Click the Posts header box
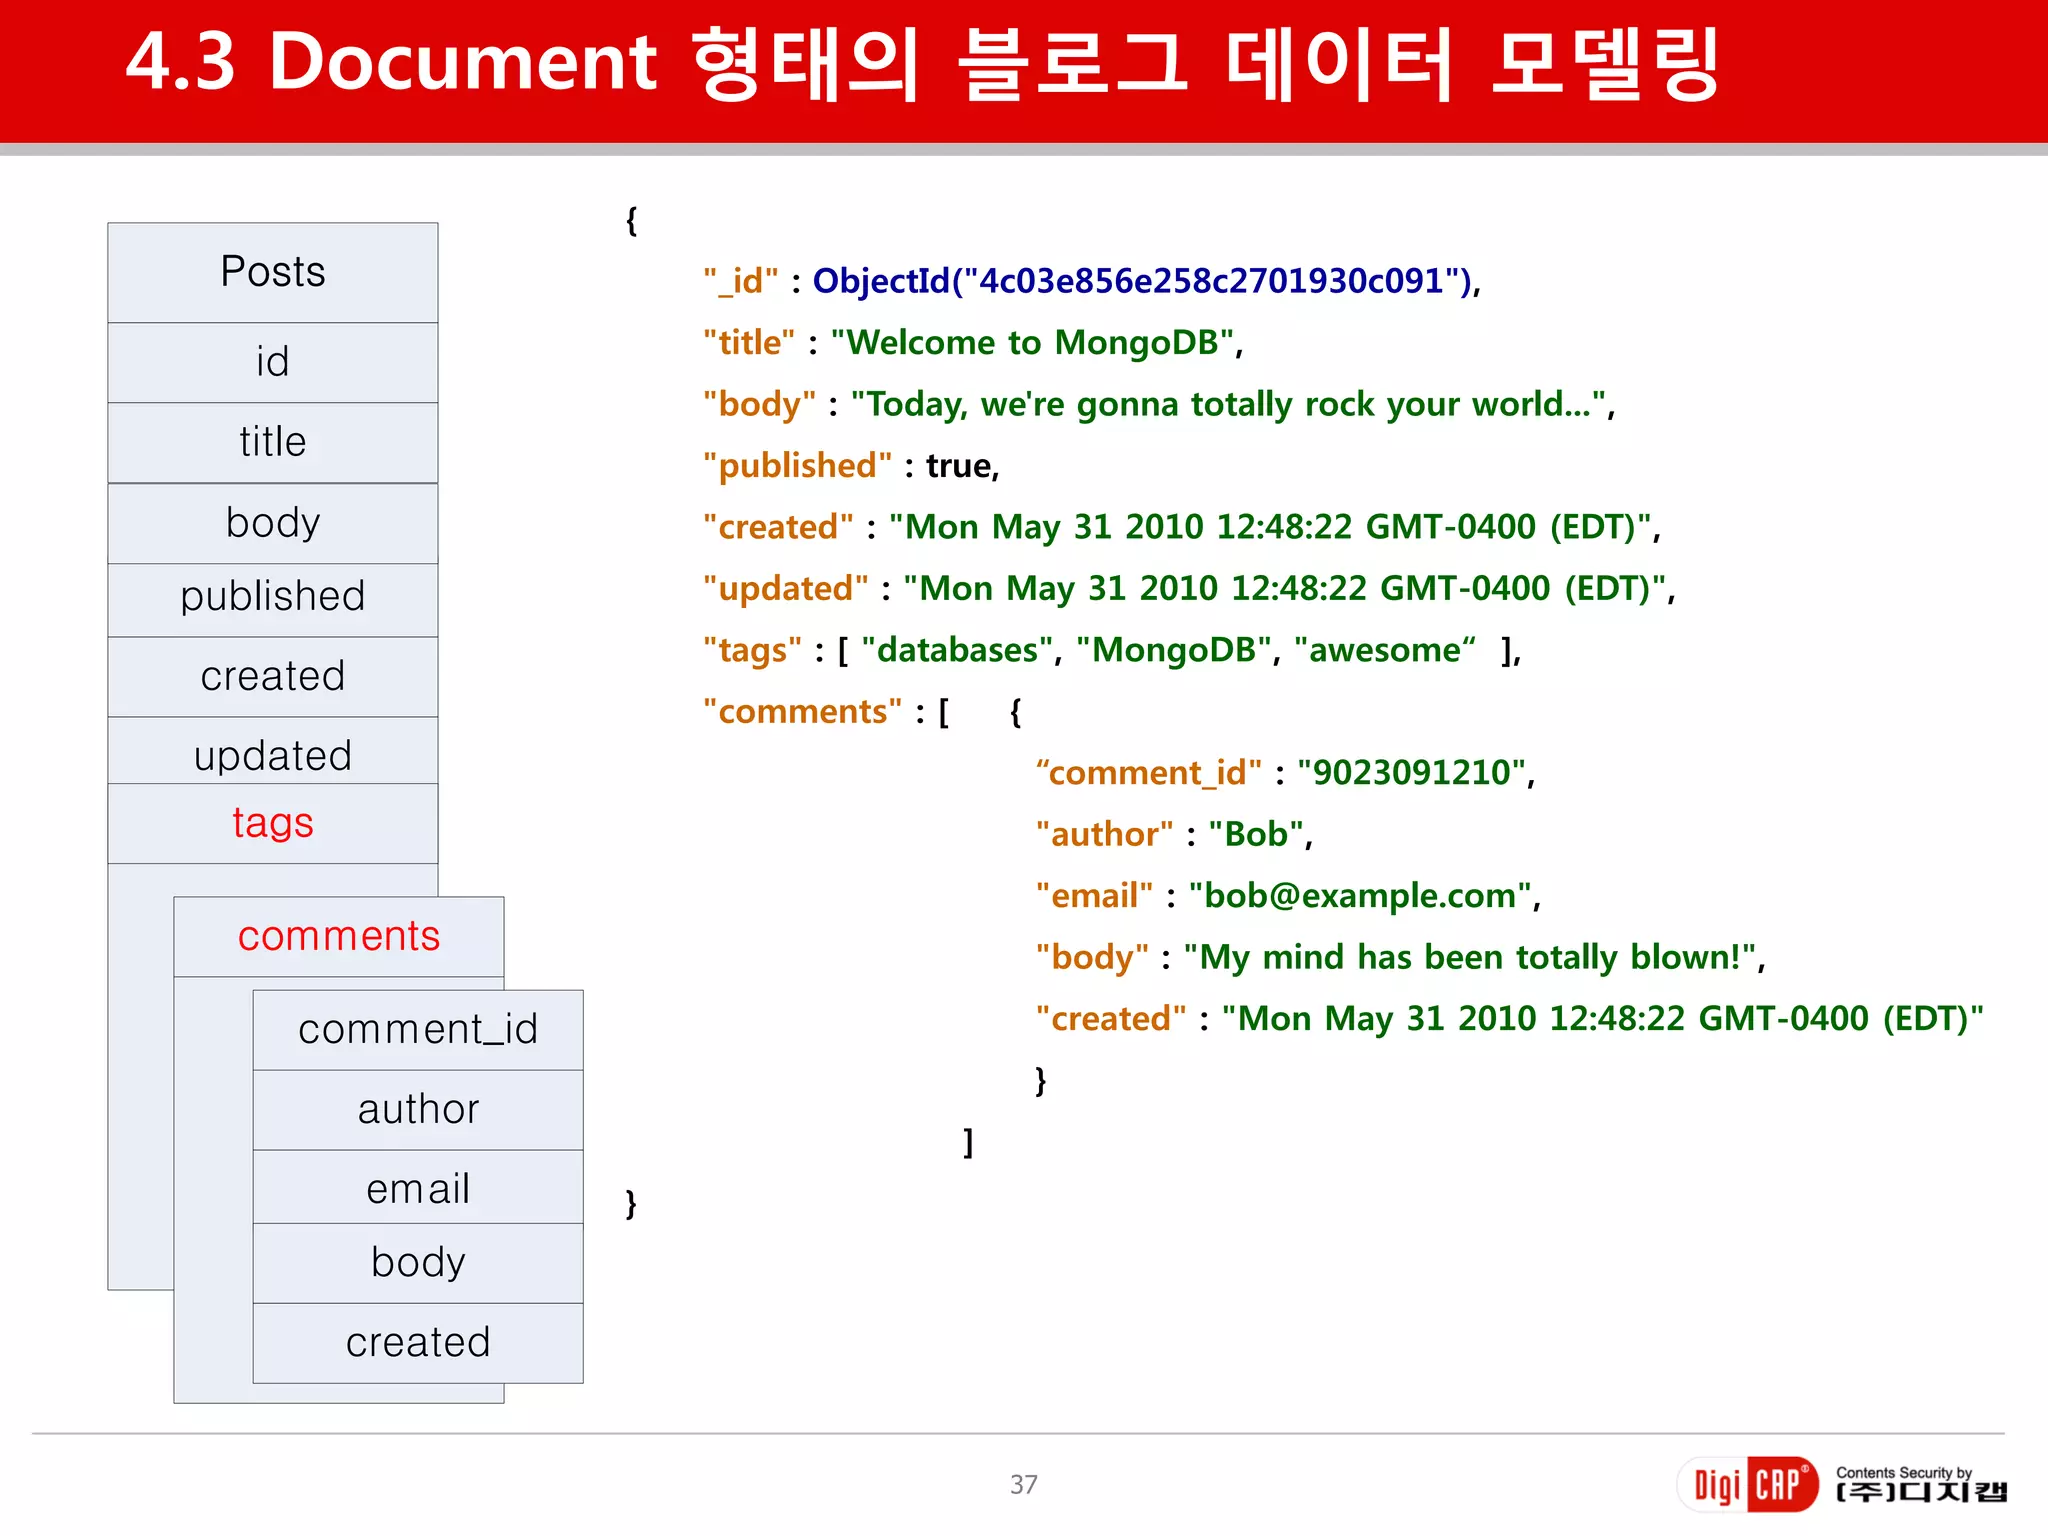The width and height of the screenshot is (2048, 1536). point(273,272)
